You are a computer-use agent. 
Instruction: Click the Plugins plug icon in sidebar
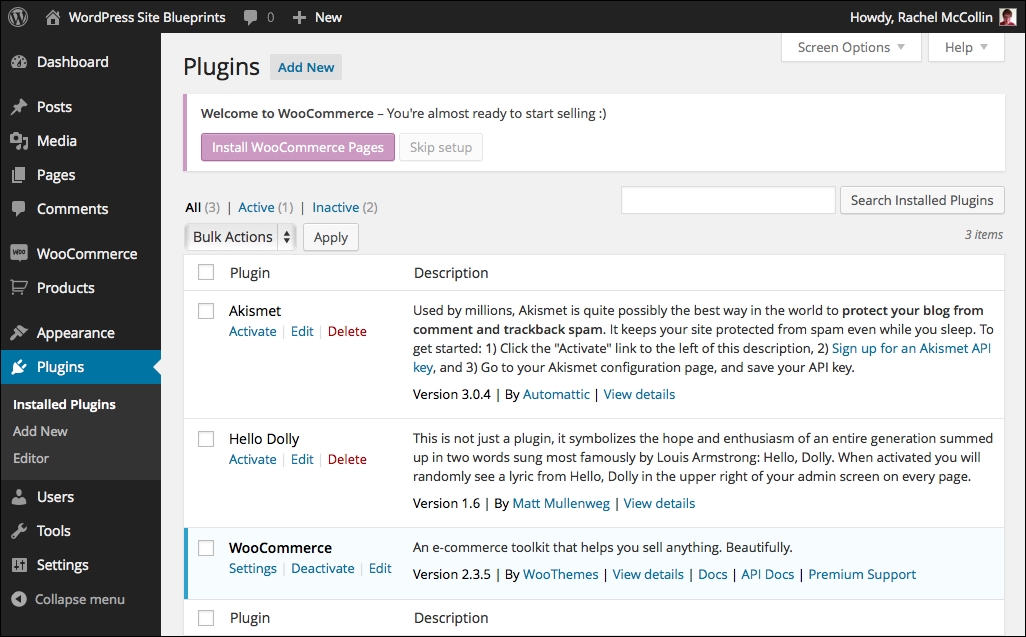click(19, 367)
